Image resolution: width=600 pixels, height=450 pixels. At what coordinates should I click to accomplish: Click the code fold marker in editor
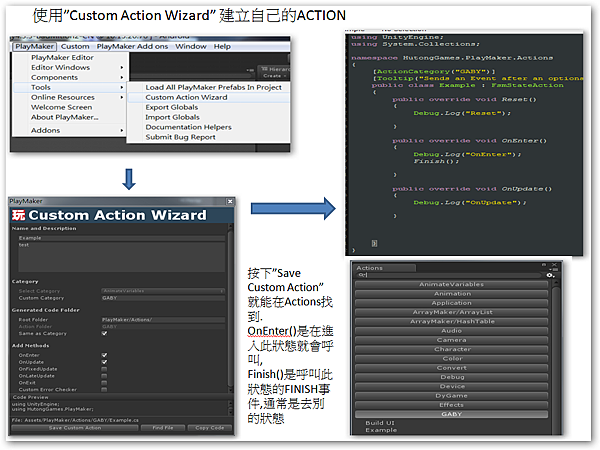pos(374,243)
